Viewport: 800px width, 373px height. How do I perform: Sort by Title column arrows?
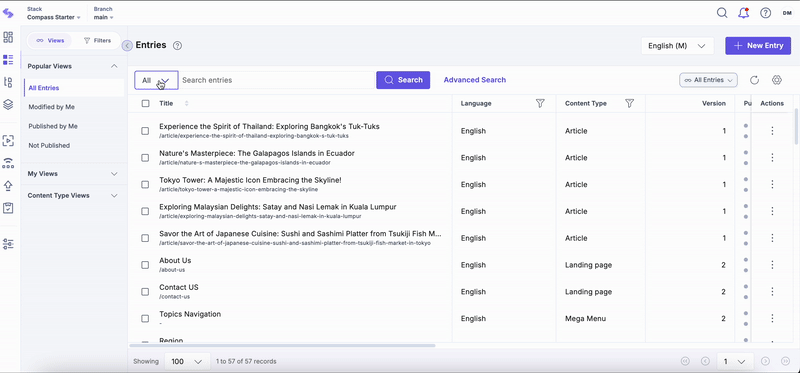point(186,104)
